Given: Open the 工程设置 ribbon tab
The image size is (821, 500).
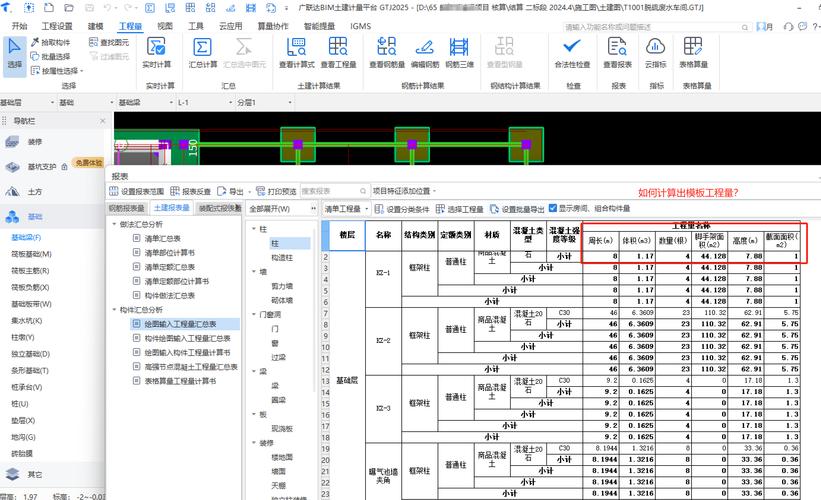Looking at the screenshot, I should [x=57, y=26].
